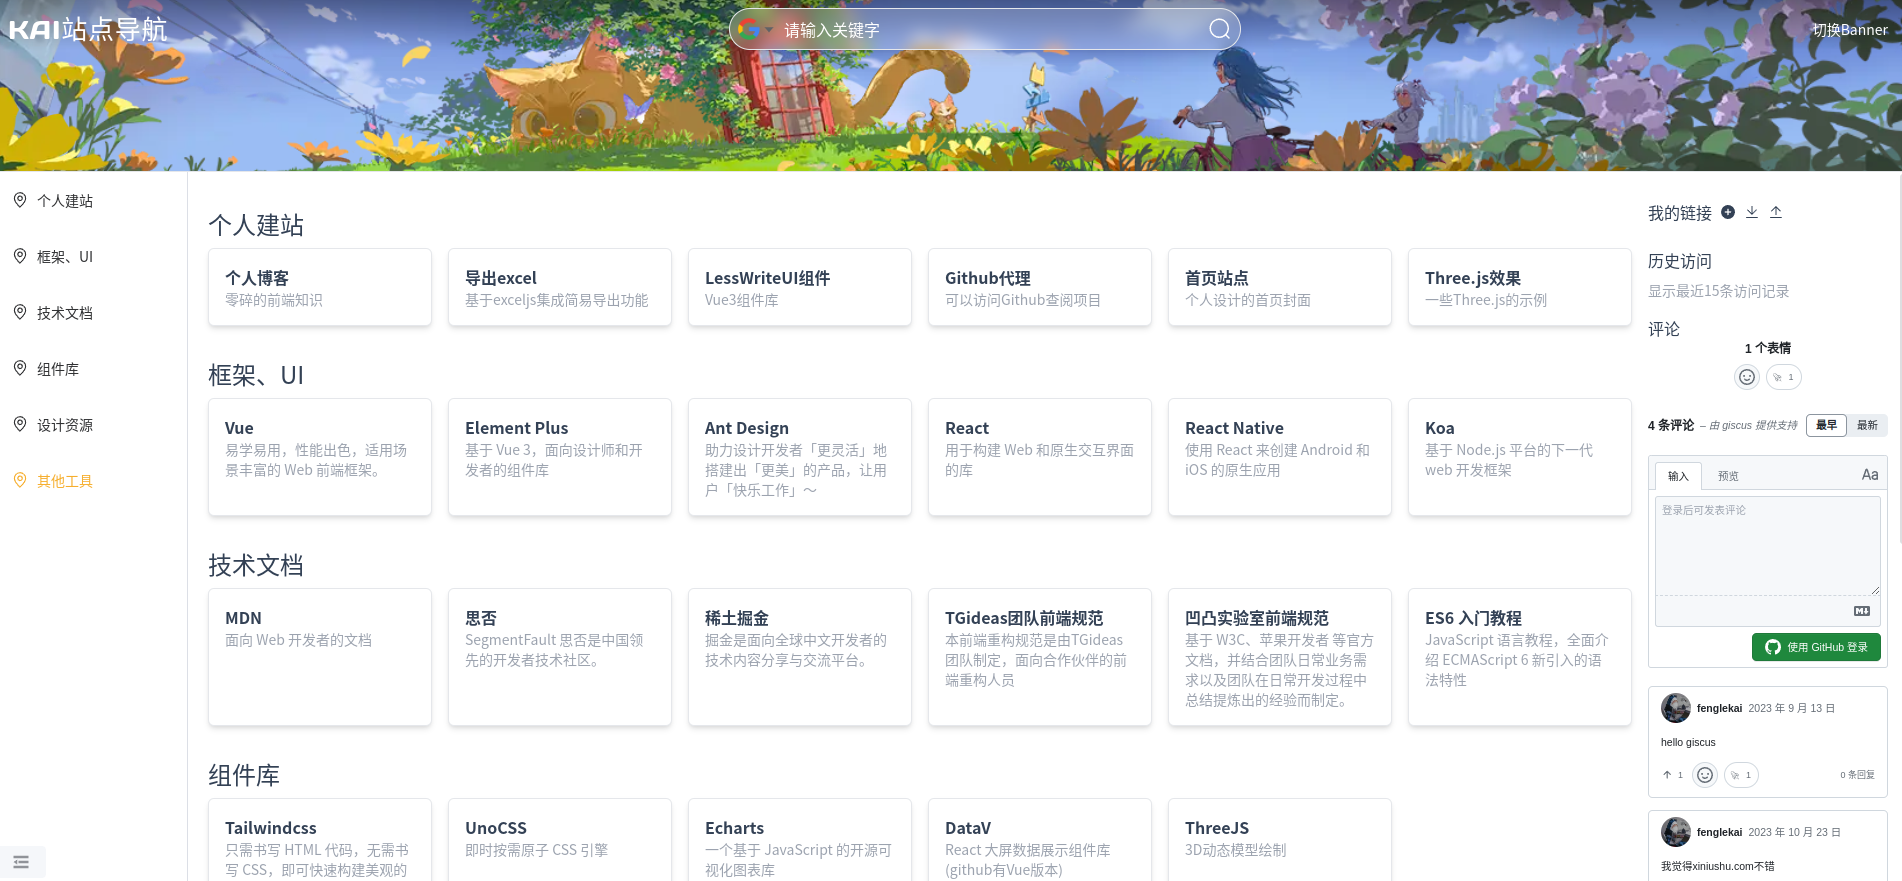Screen dimensions: 1902x881
Task: Open fenglekai name on the 10 月 23 日 comment
Action: point(1719,832)
